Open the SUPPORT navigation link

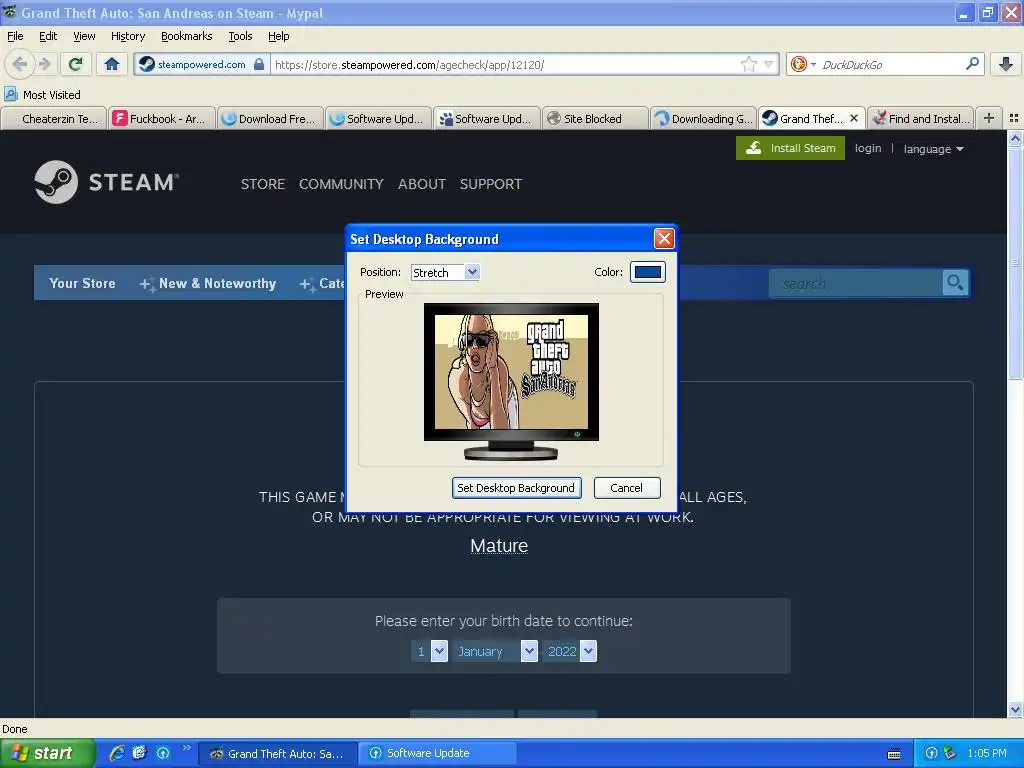point(490,184)
